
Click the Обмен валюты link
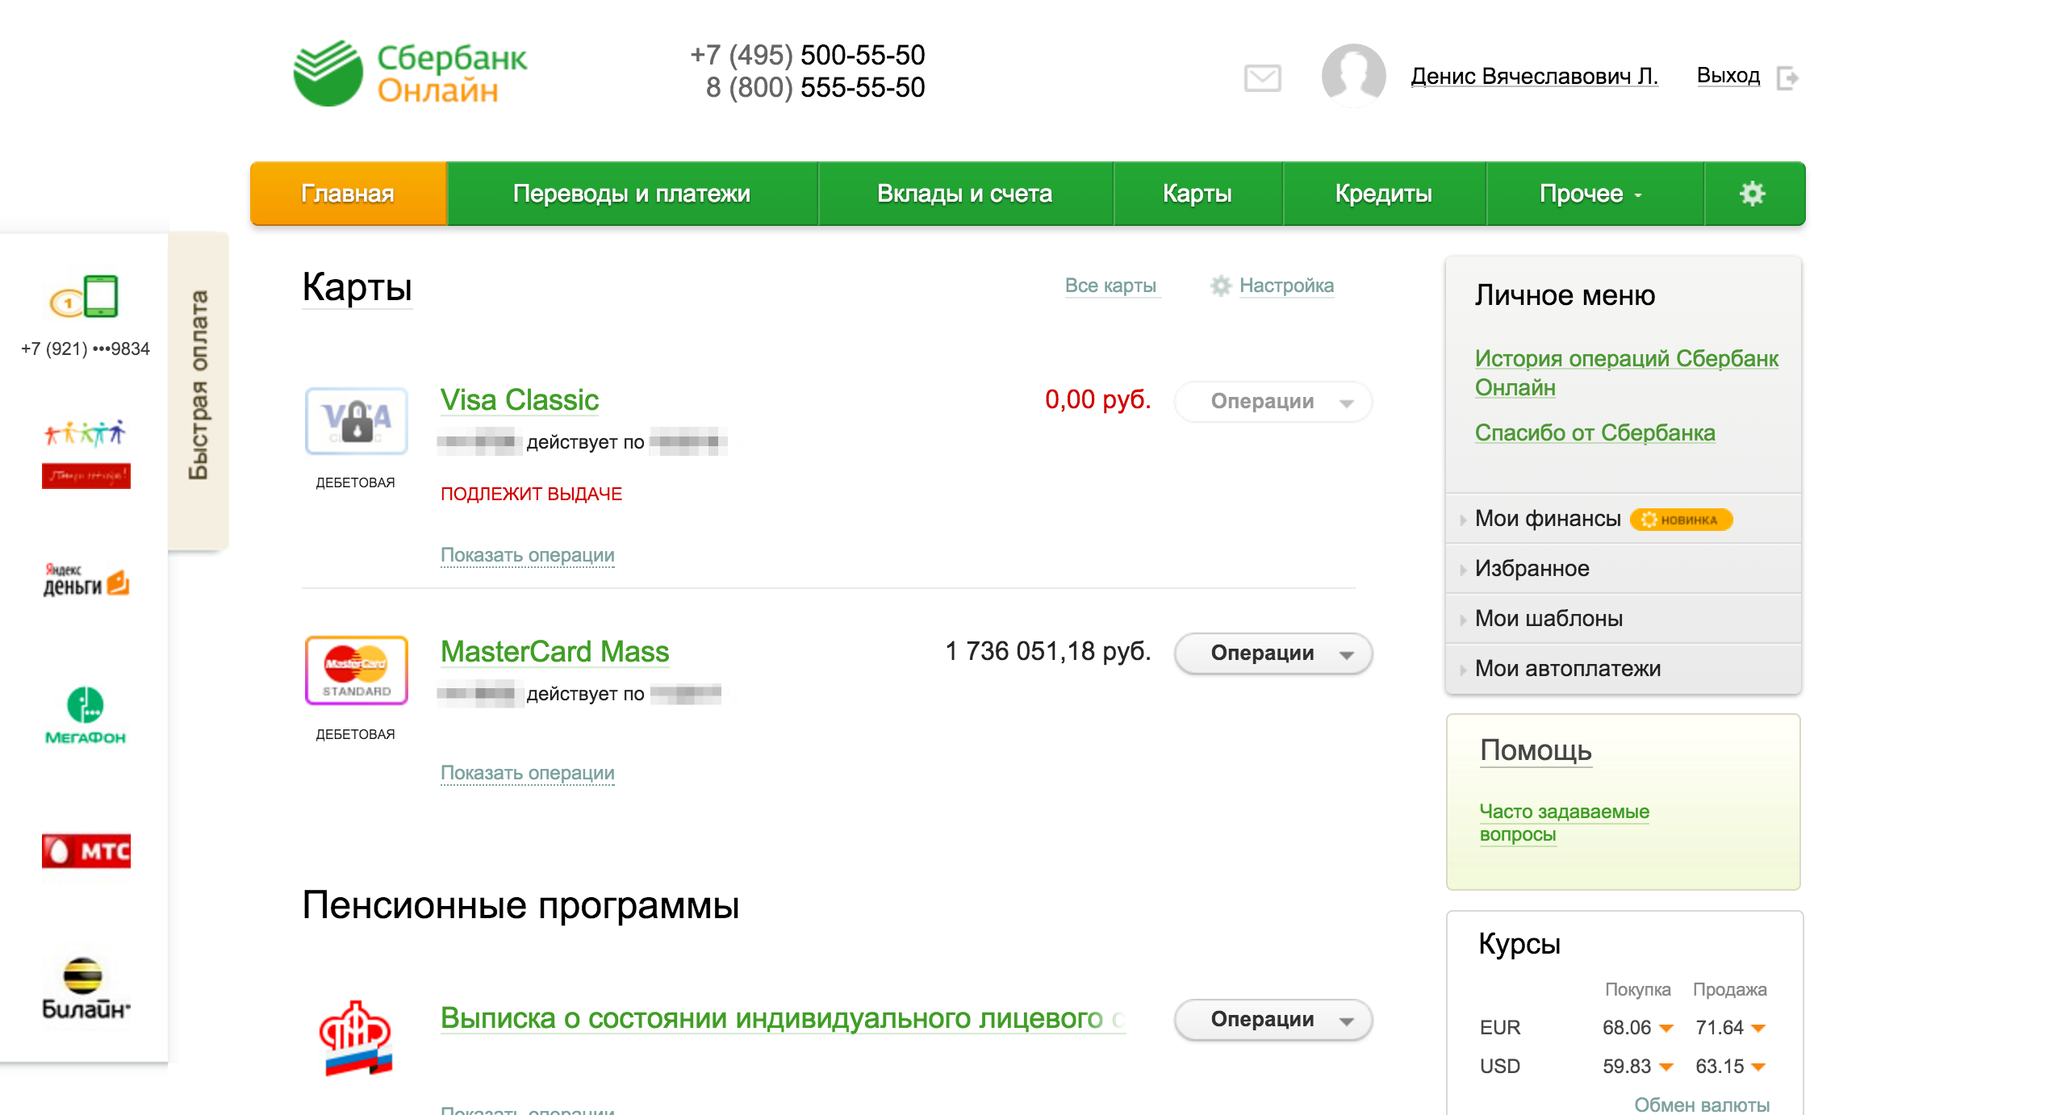coord(1701,1105)
